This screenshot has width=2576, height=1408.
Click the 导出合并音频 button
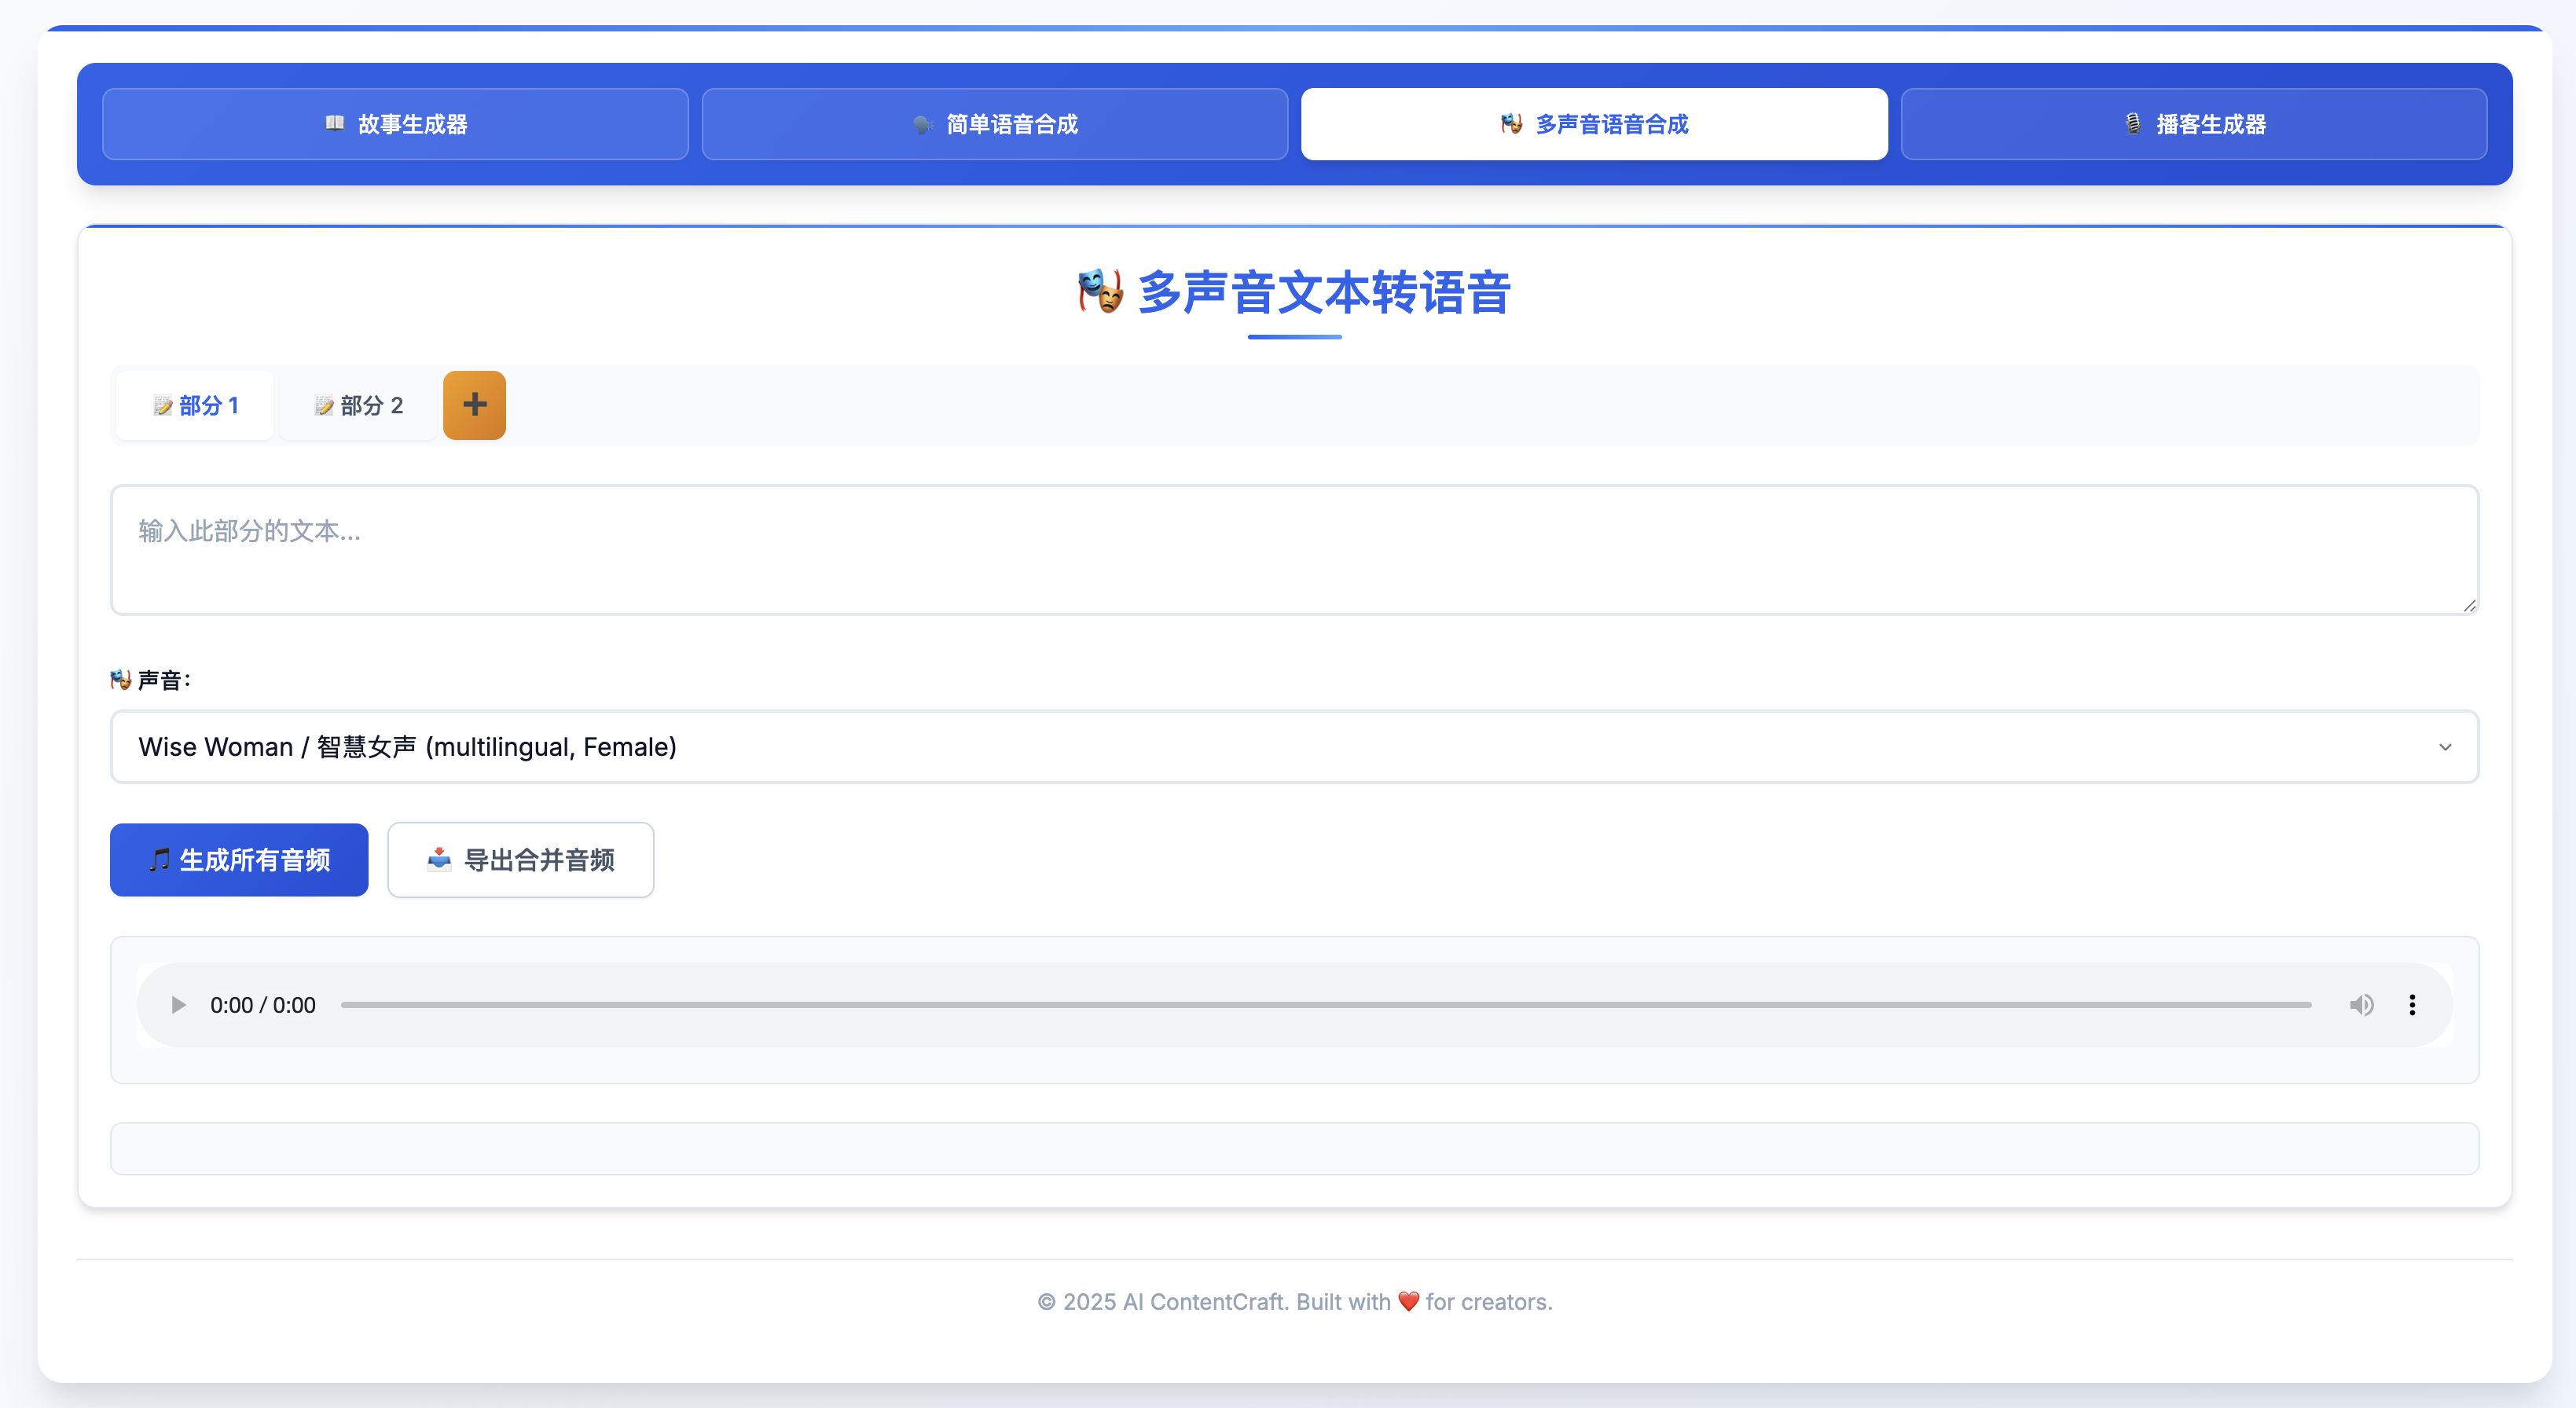(x=520, y=860)
